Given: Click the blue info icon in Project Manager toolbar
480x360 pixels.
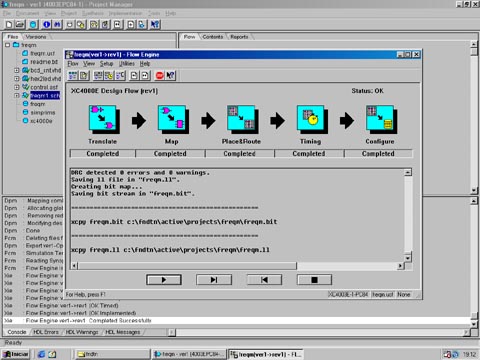Looking at the screenshot, I should coord(47,24).
